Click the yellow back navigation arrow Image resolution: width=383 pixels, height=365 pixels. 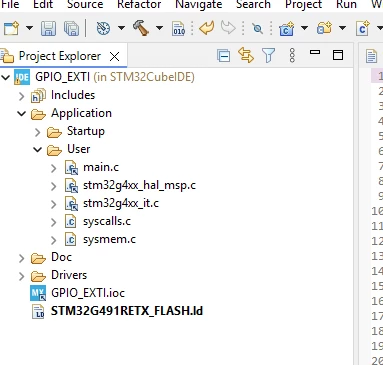(206, 28)
